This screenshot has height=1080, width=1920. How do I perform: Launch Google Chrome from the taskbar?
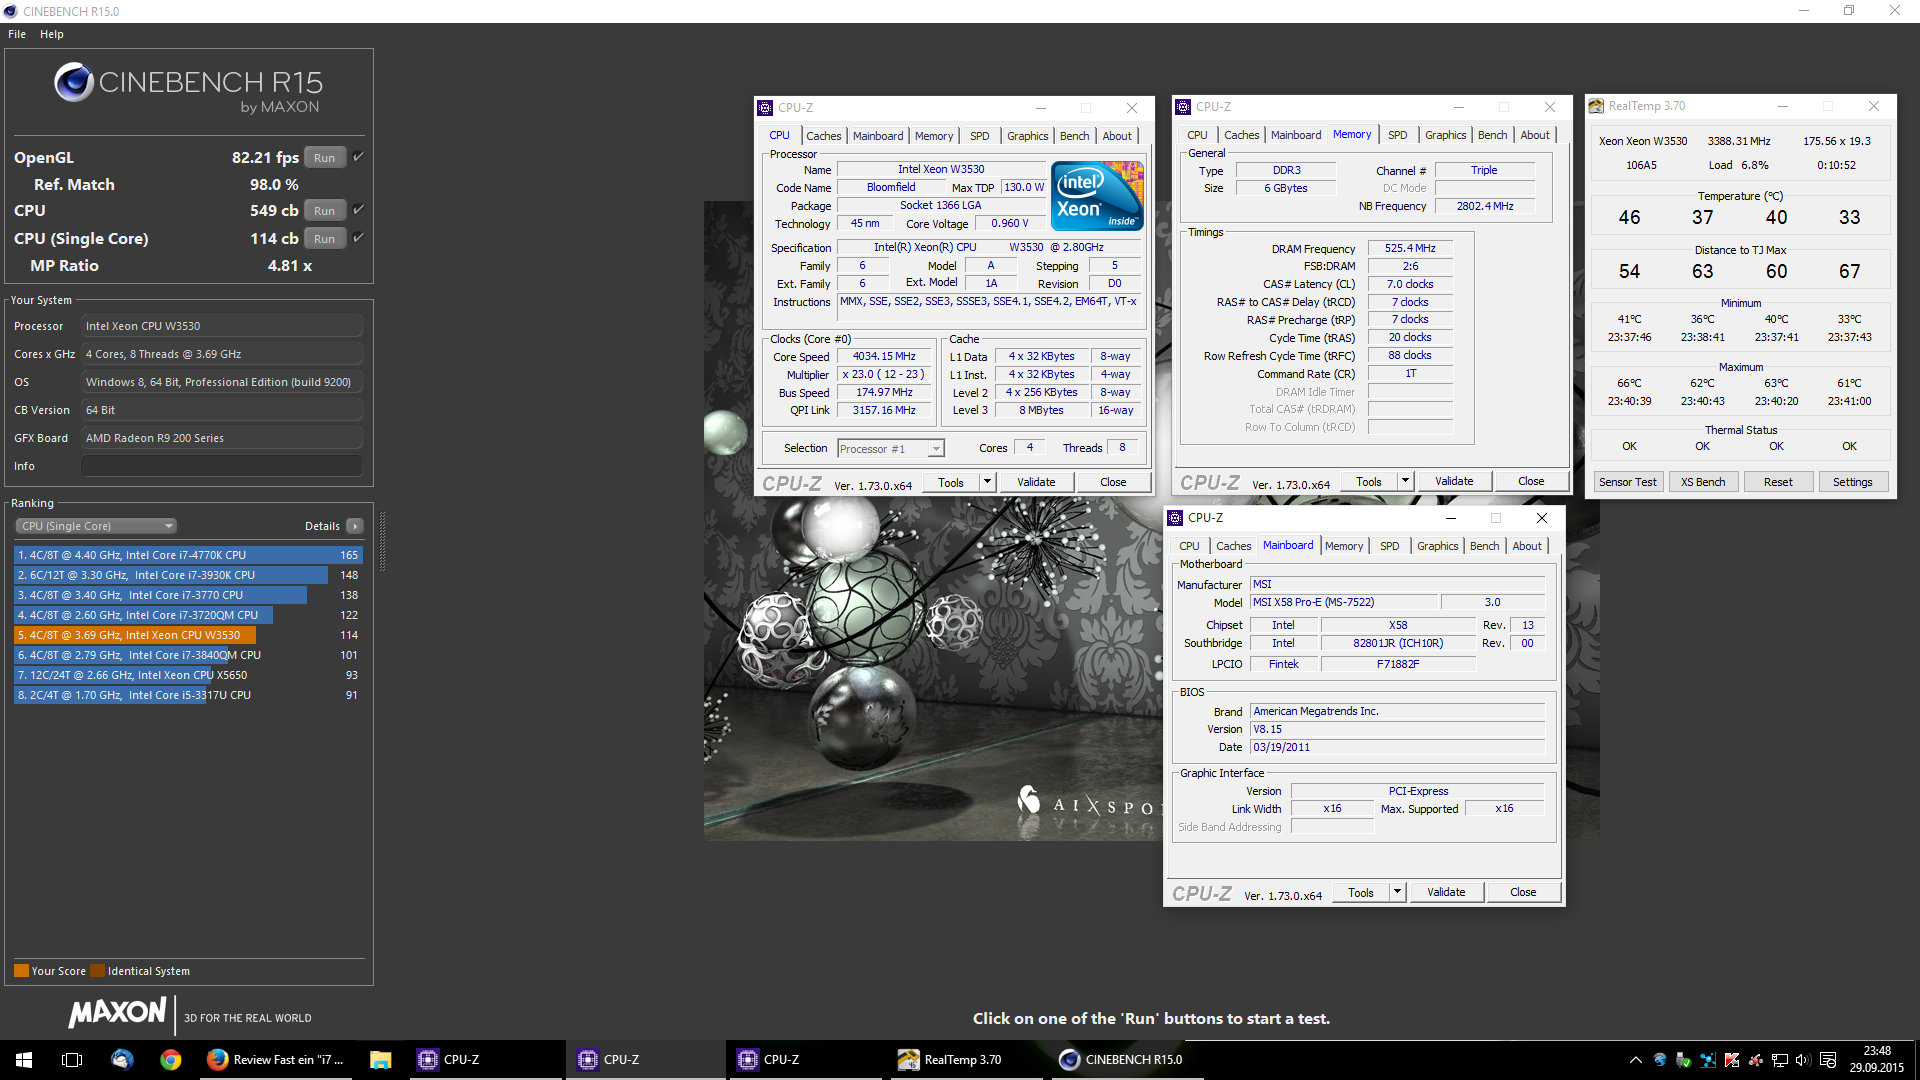[171, 1060]
